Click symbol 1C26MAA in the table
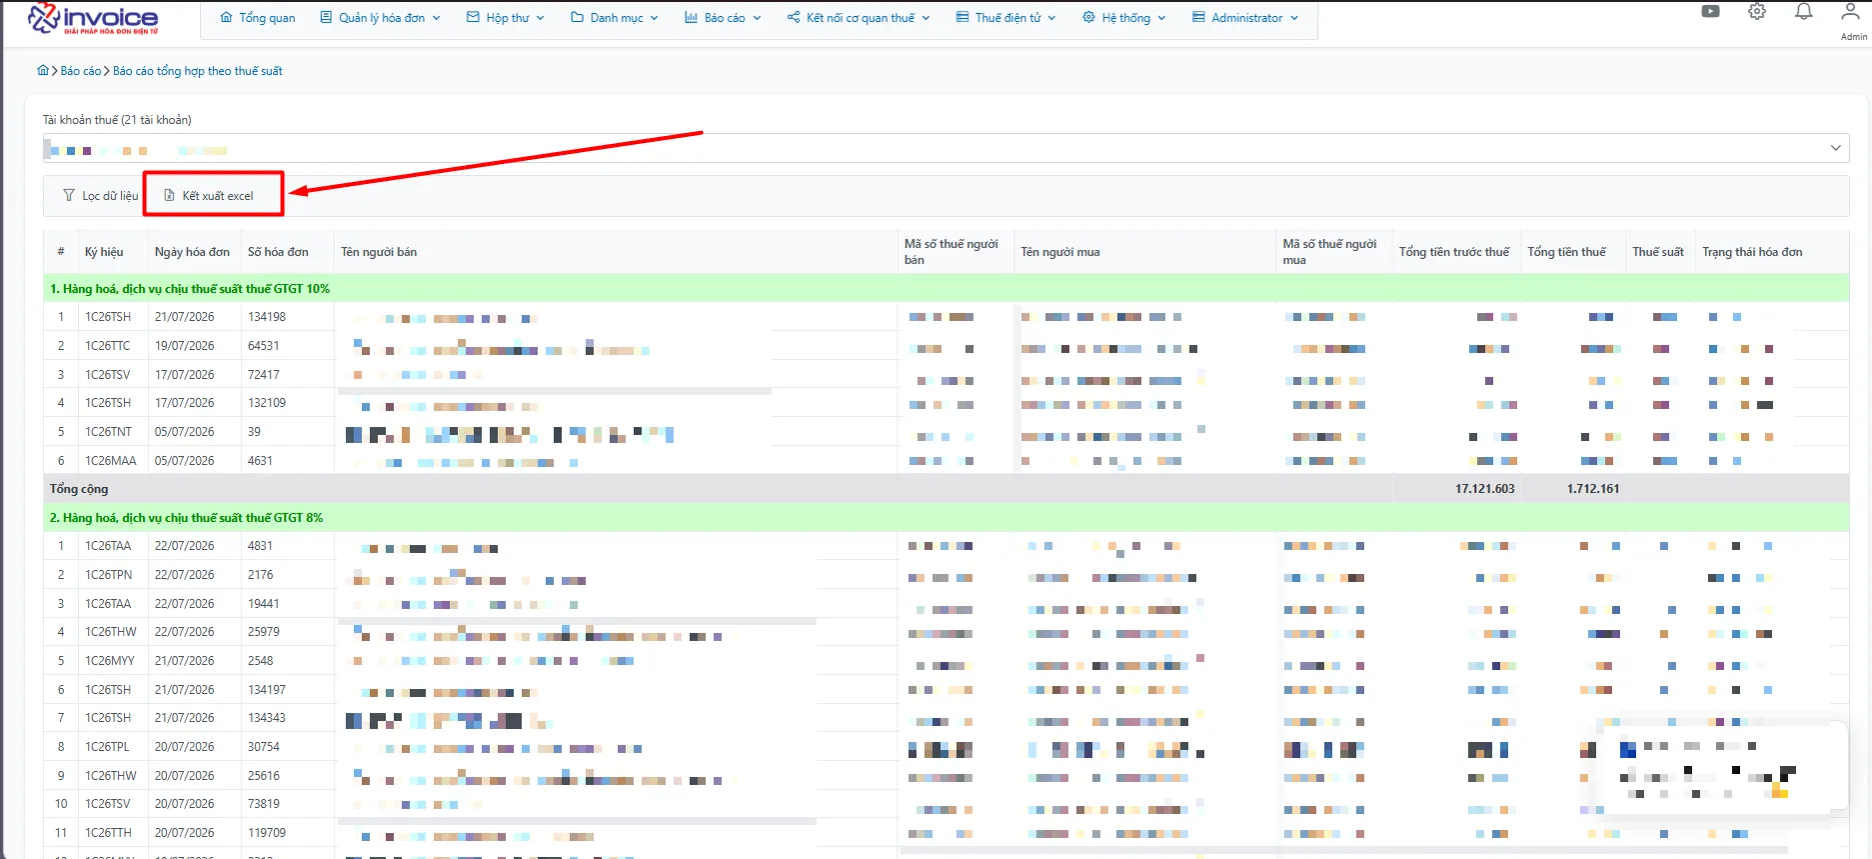Image resolution: width=1872 pixels, height=859 pixels. tap(111, 461)
